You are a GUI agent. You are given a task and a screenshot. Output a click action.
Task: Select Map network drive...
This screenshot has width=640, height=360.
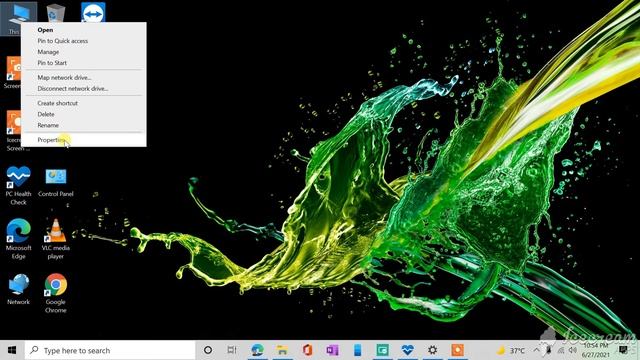[x=84, y=78]
